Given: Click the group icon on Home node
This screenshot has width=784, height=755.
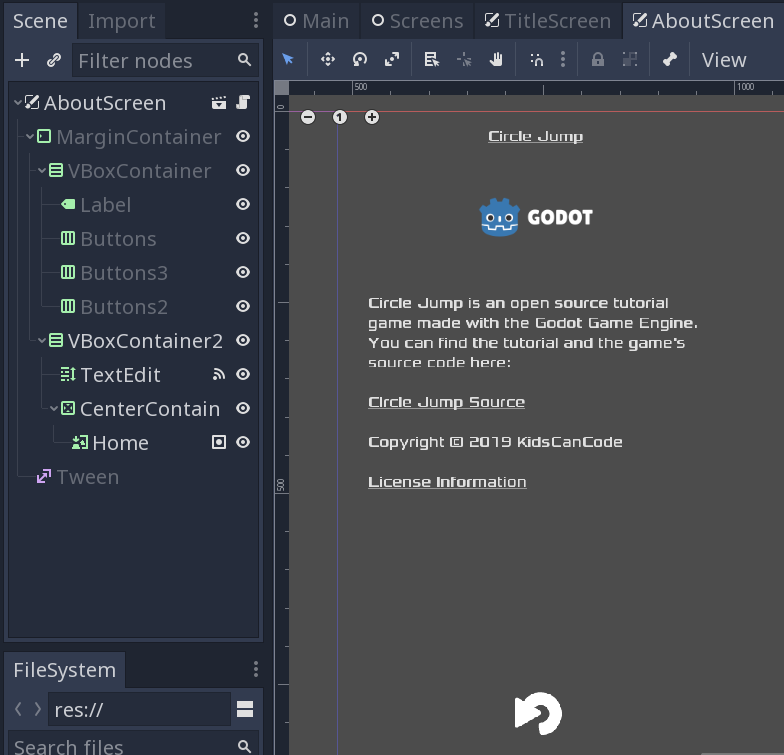Looking at the screenshot, I should tap(219, 442).
